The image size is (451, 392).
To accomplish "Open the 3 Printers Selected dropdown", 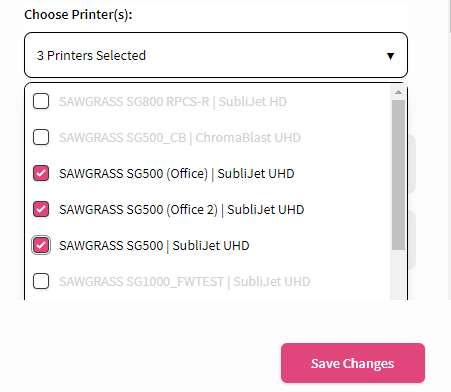I will click(216, 55).
